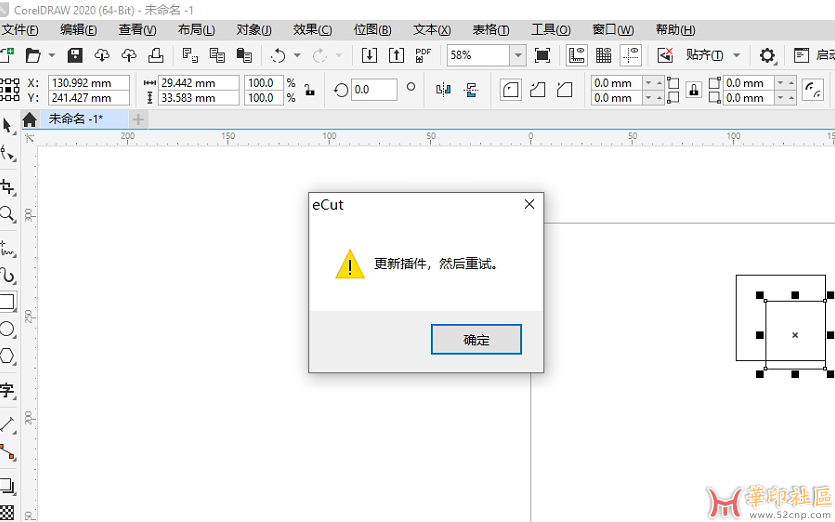The width and height of the screenshot is (835, 522).
Task: Click the 58% zoom level field
Action: pos(478,55)
